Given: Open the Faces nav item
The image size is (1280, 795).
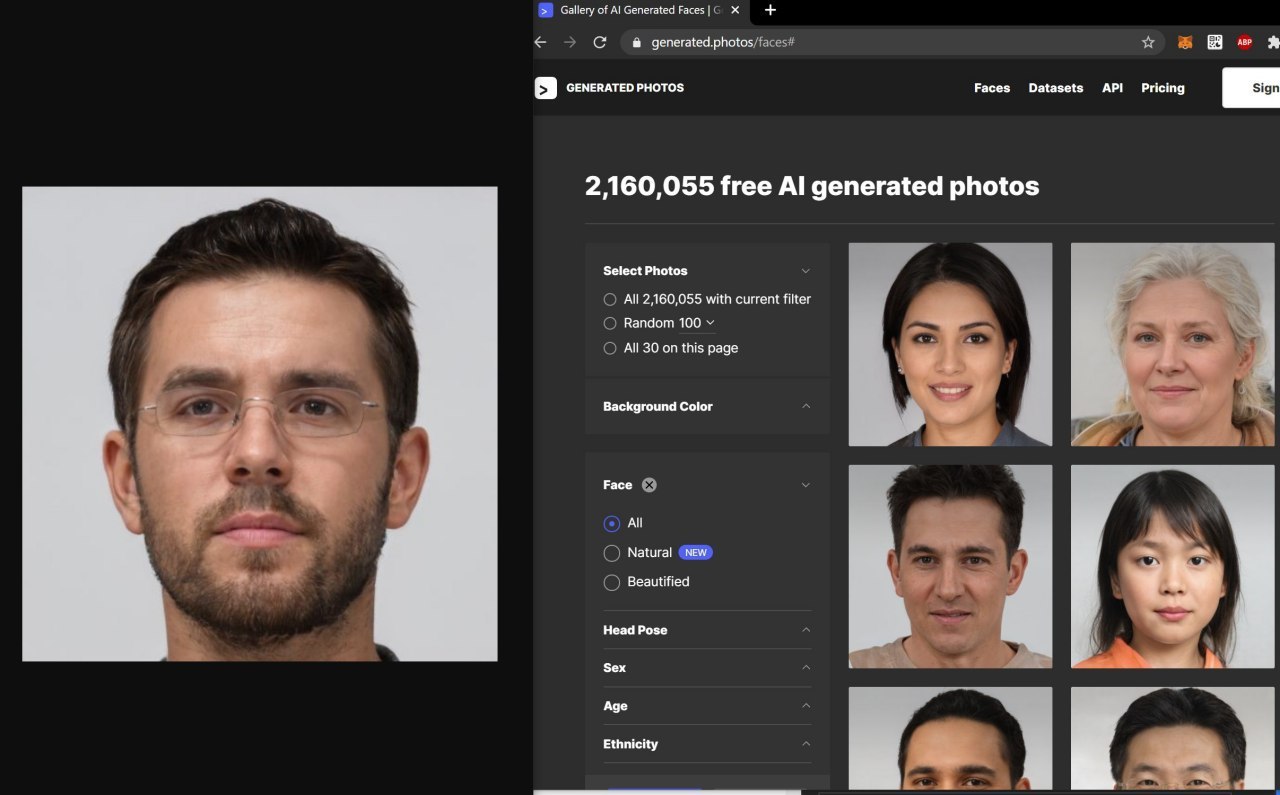Looking at the screenshot, I should 992,88.
